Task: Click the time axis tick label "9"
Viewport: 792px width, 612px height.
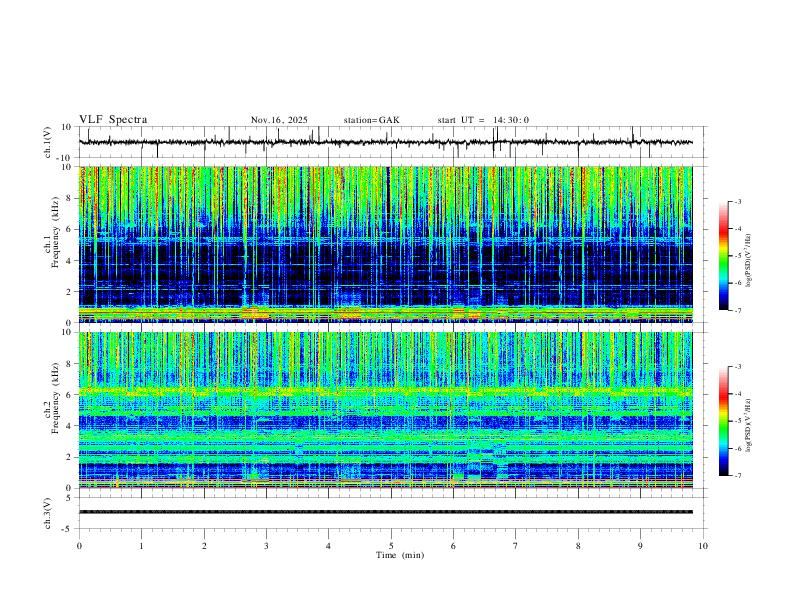Action: [x=640, y=546]
